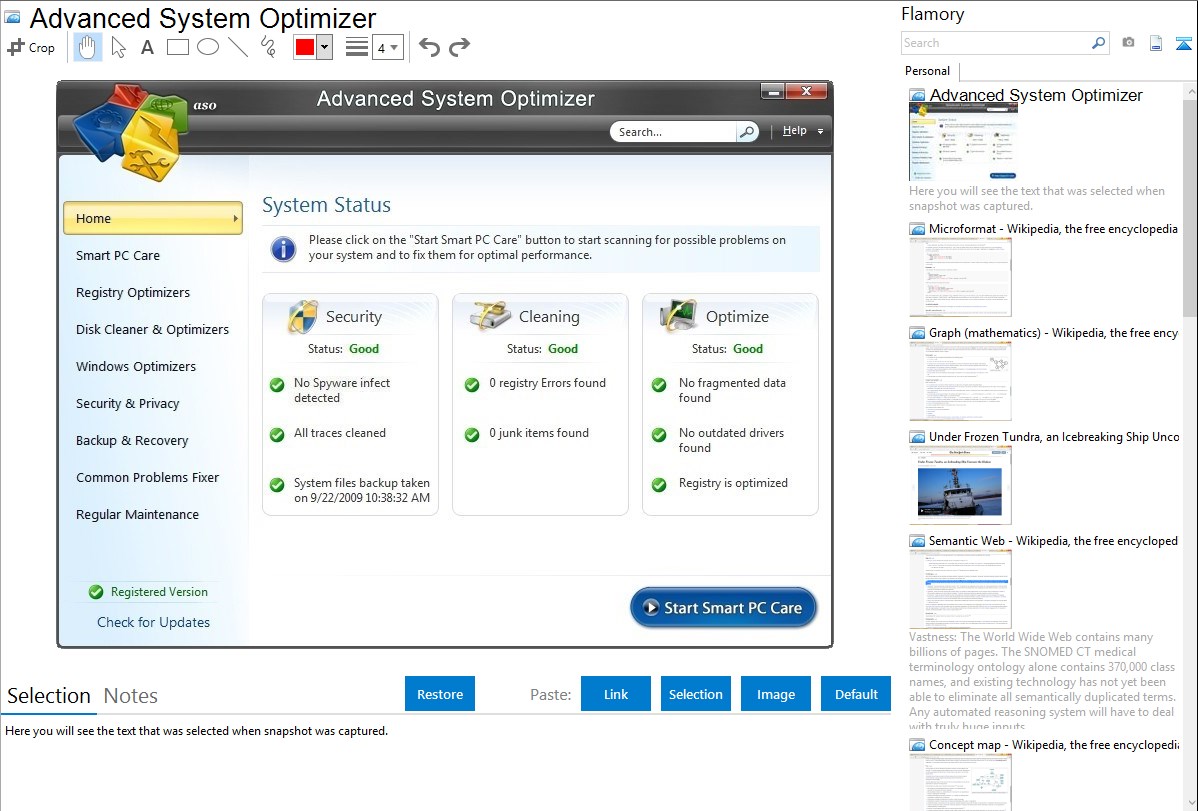Open Backup & Recovery section
The width and height of the screenshot is (1198, 811).
pos(132,441)
